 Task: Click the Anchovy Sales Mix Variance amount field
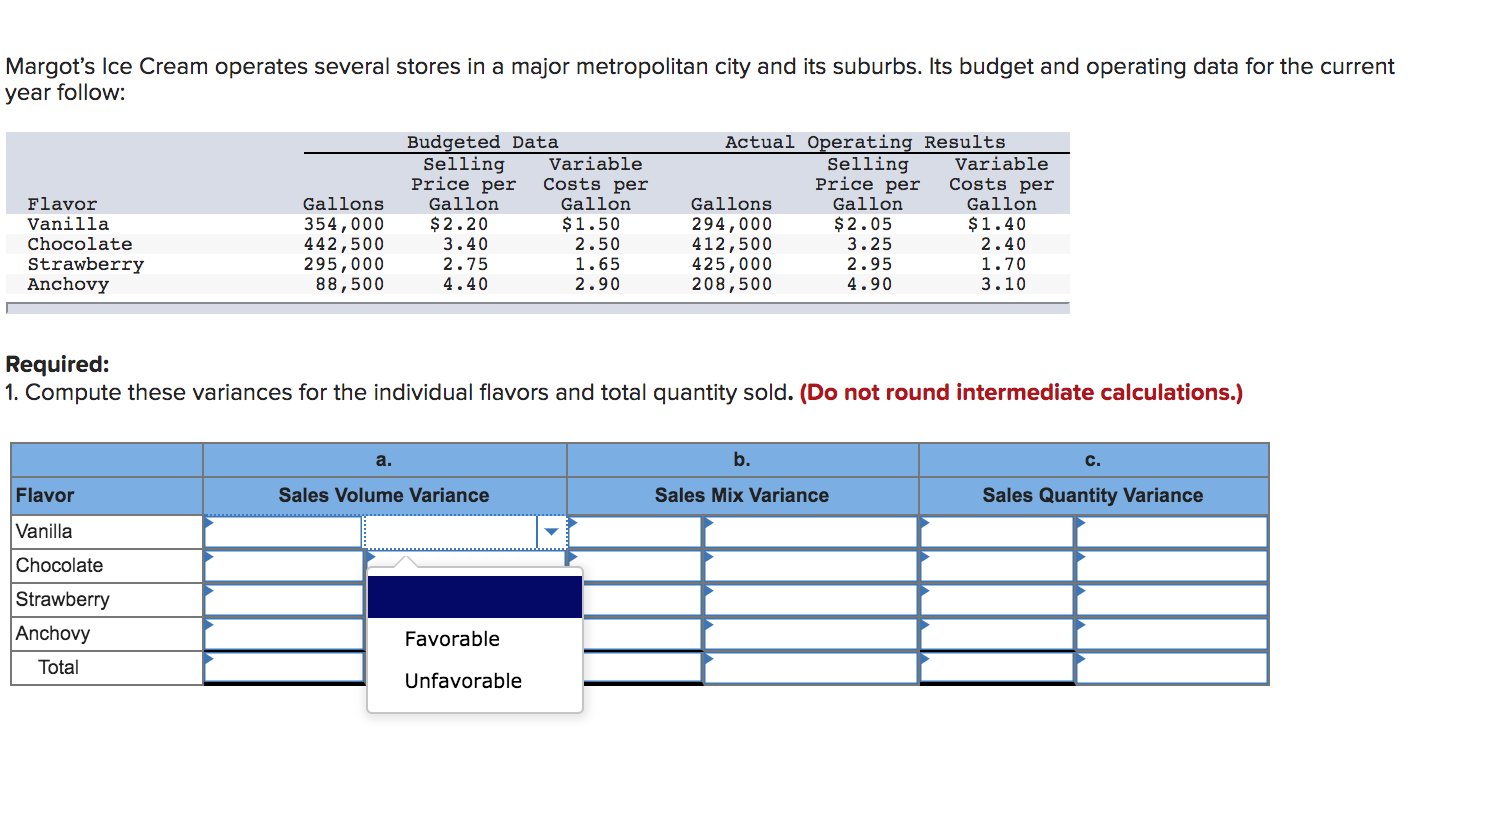pyautogui.click(x=642, y=634)
